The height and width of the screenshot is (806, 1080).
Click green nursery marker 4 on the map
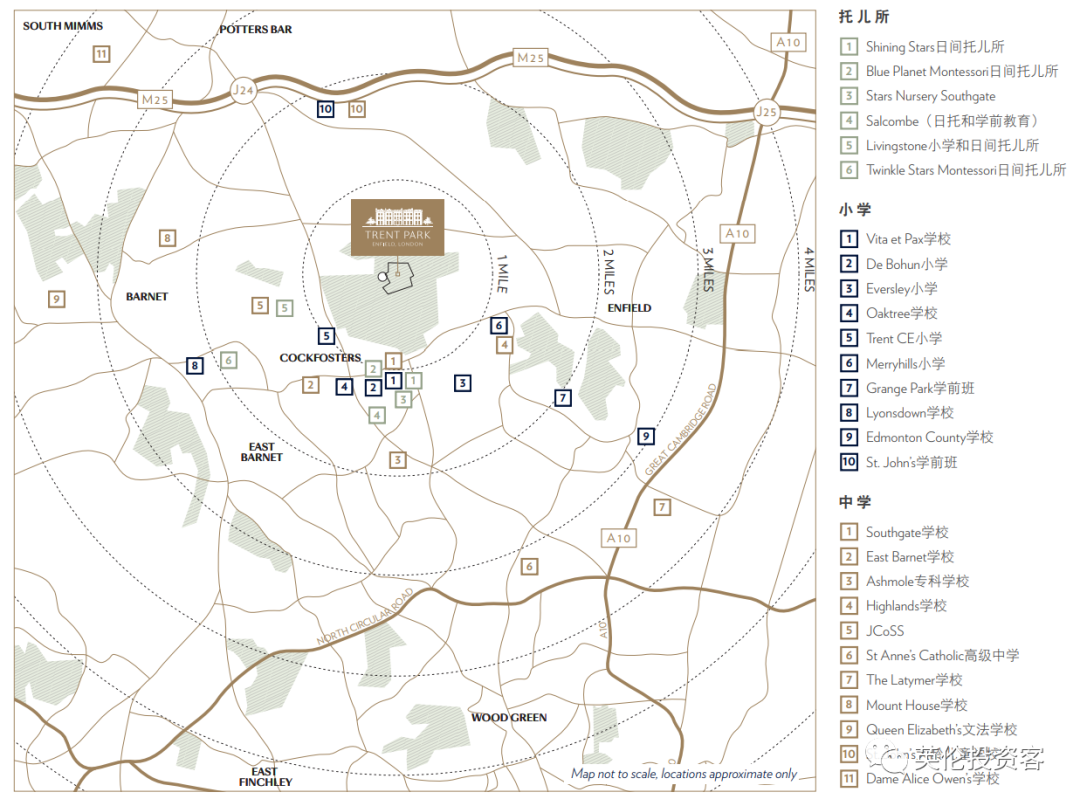(x=376, y=415)
